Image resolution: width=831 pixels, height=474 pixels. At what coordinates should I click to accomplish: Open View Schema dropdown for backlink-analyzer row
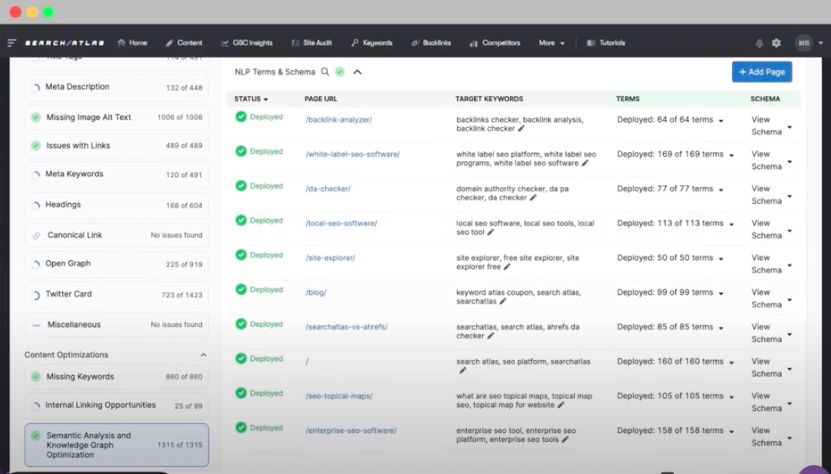790,127
